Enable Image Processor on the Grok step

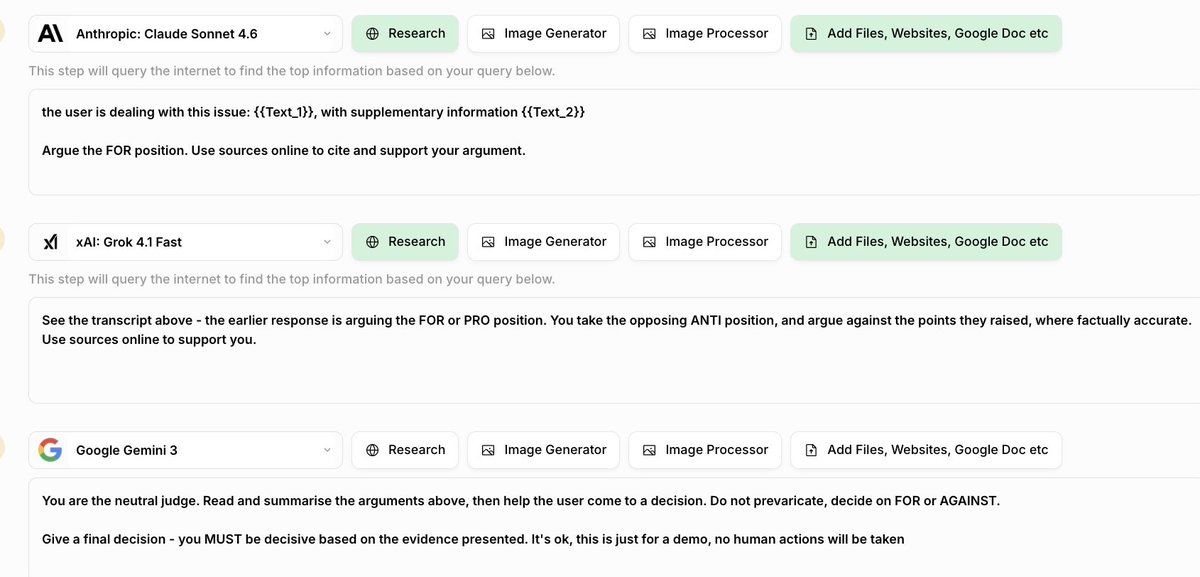pos(705,242)
